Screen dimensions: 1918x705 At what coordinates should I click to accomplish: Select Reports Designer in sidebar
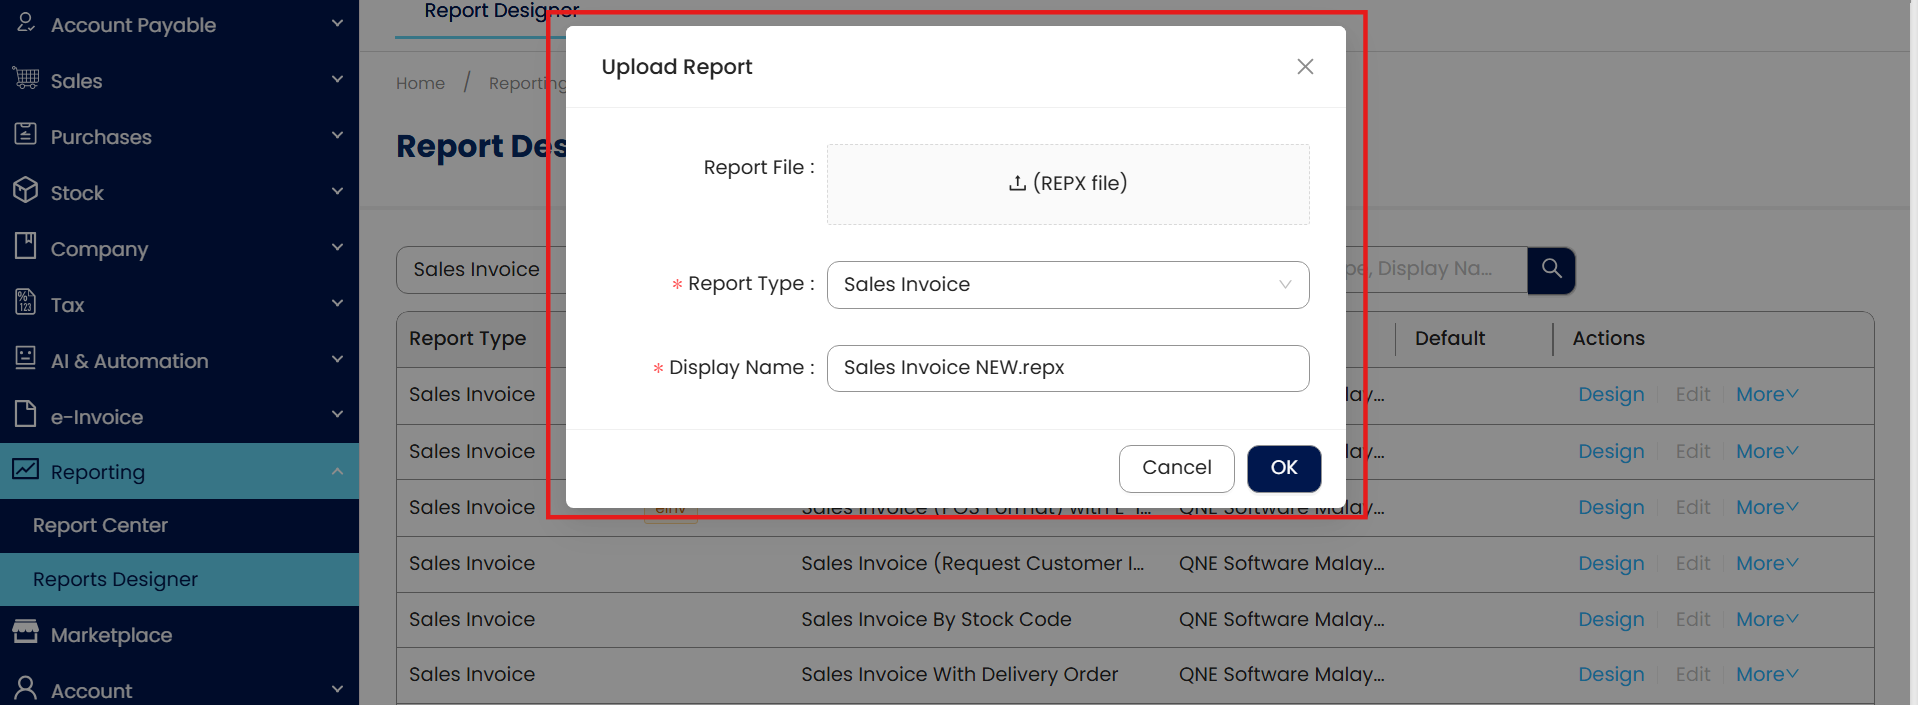pos(115,579)
